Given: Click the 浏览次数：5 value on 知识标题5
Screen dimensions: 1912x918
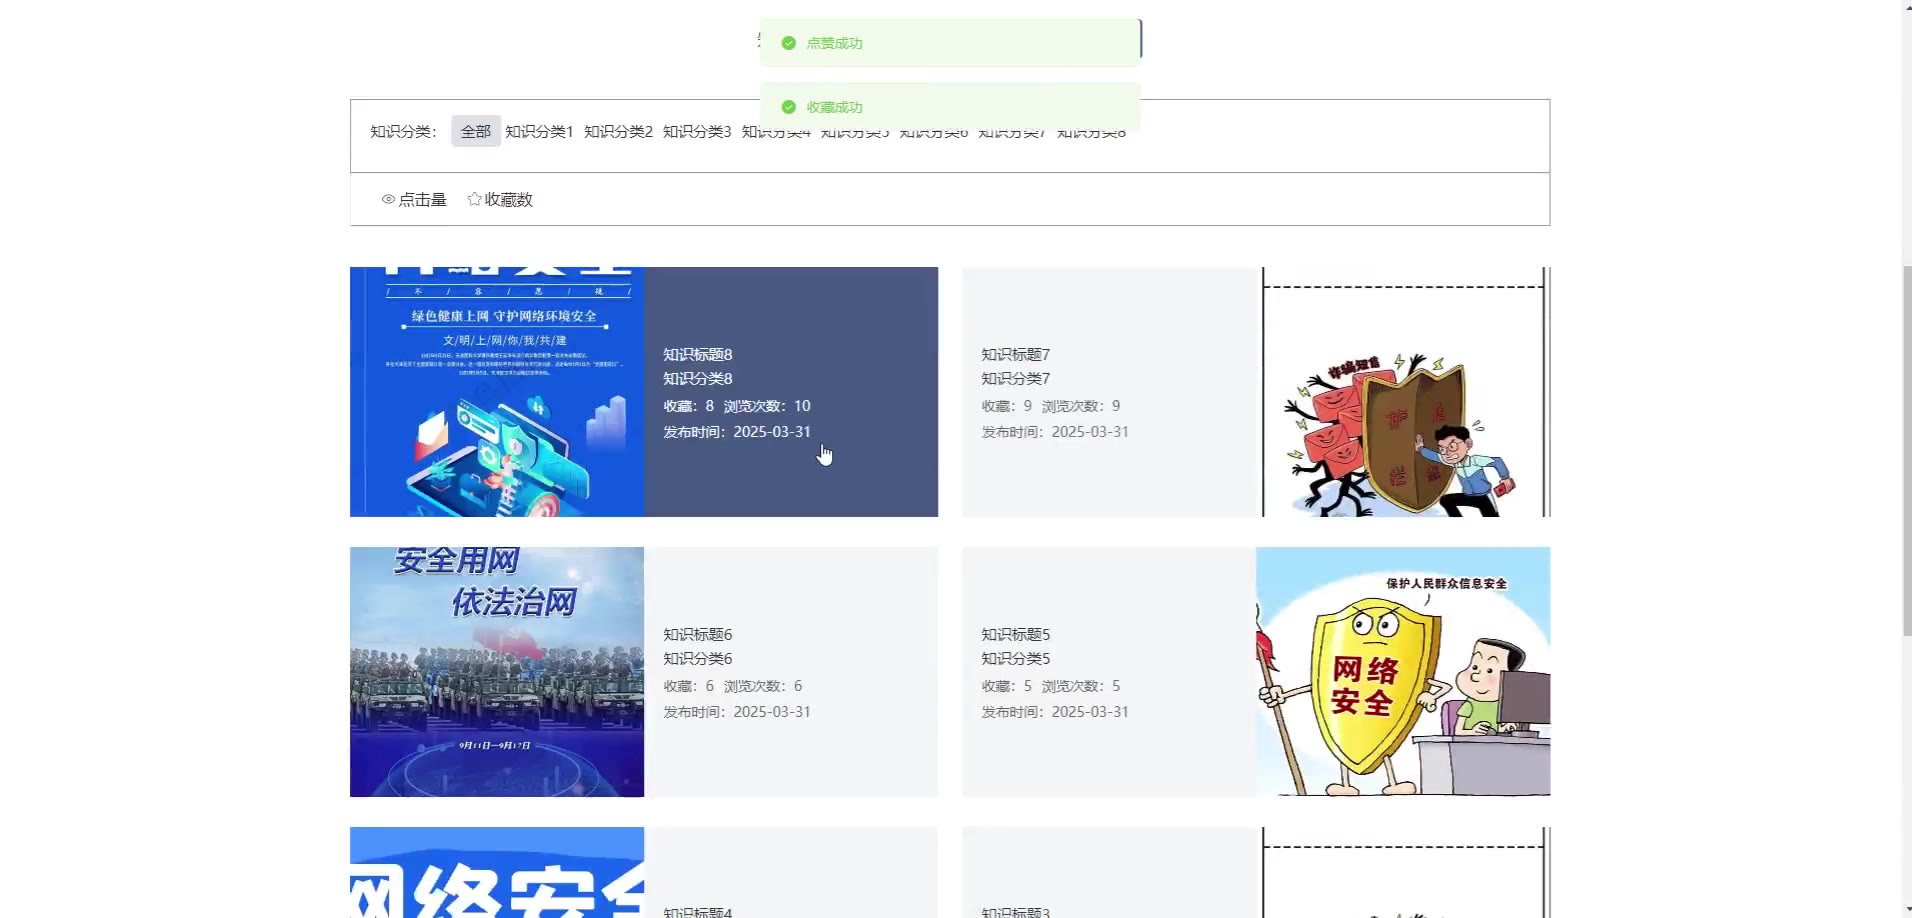Looking at the screenshot, I should tap(1081, 686).
